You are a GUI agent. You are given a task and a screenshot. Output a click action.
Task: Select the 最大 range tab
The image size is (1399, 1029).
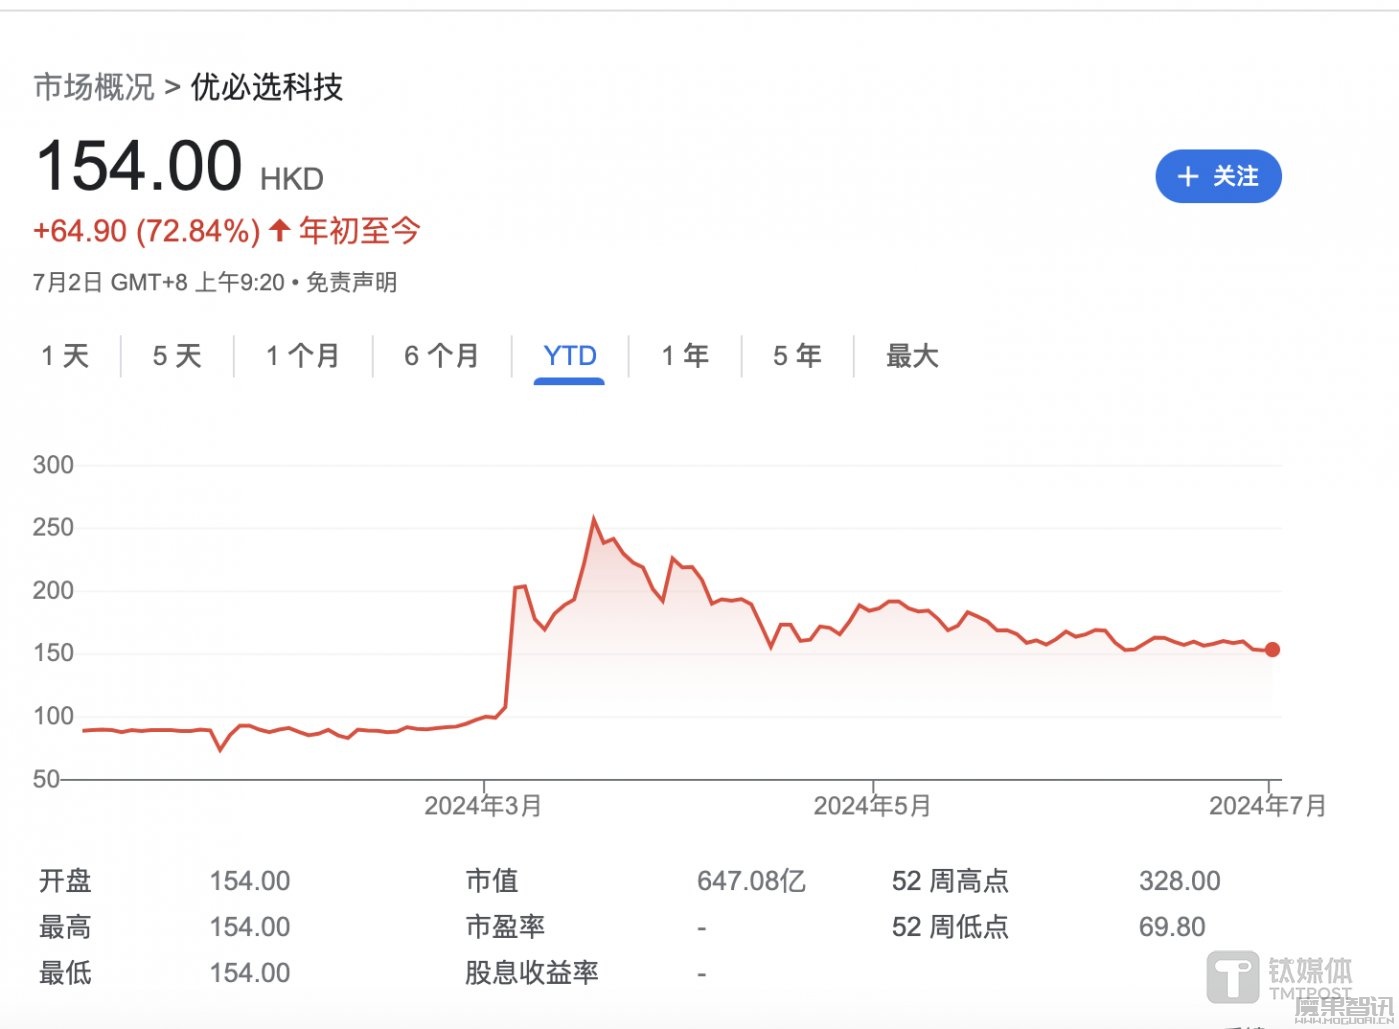[912, 356]
